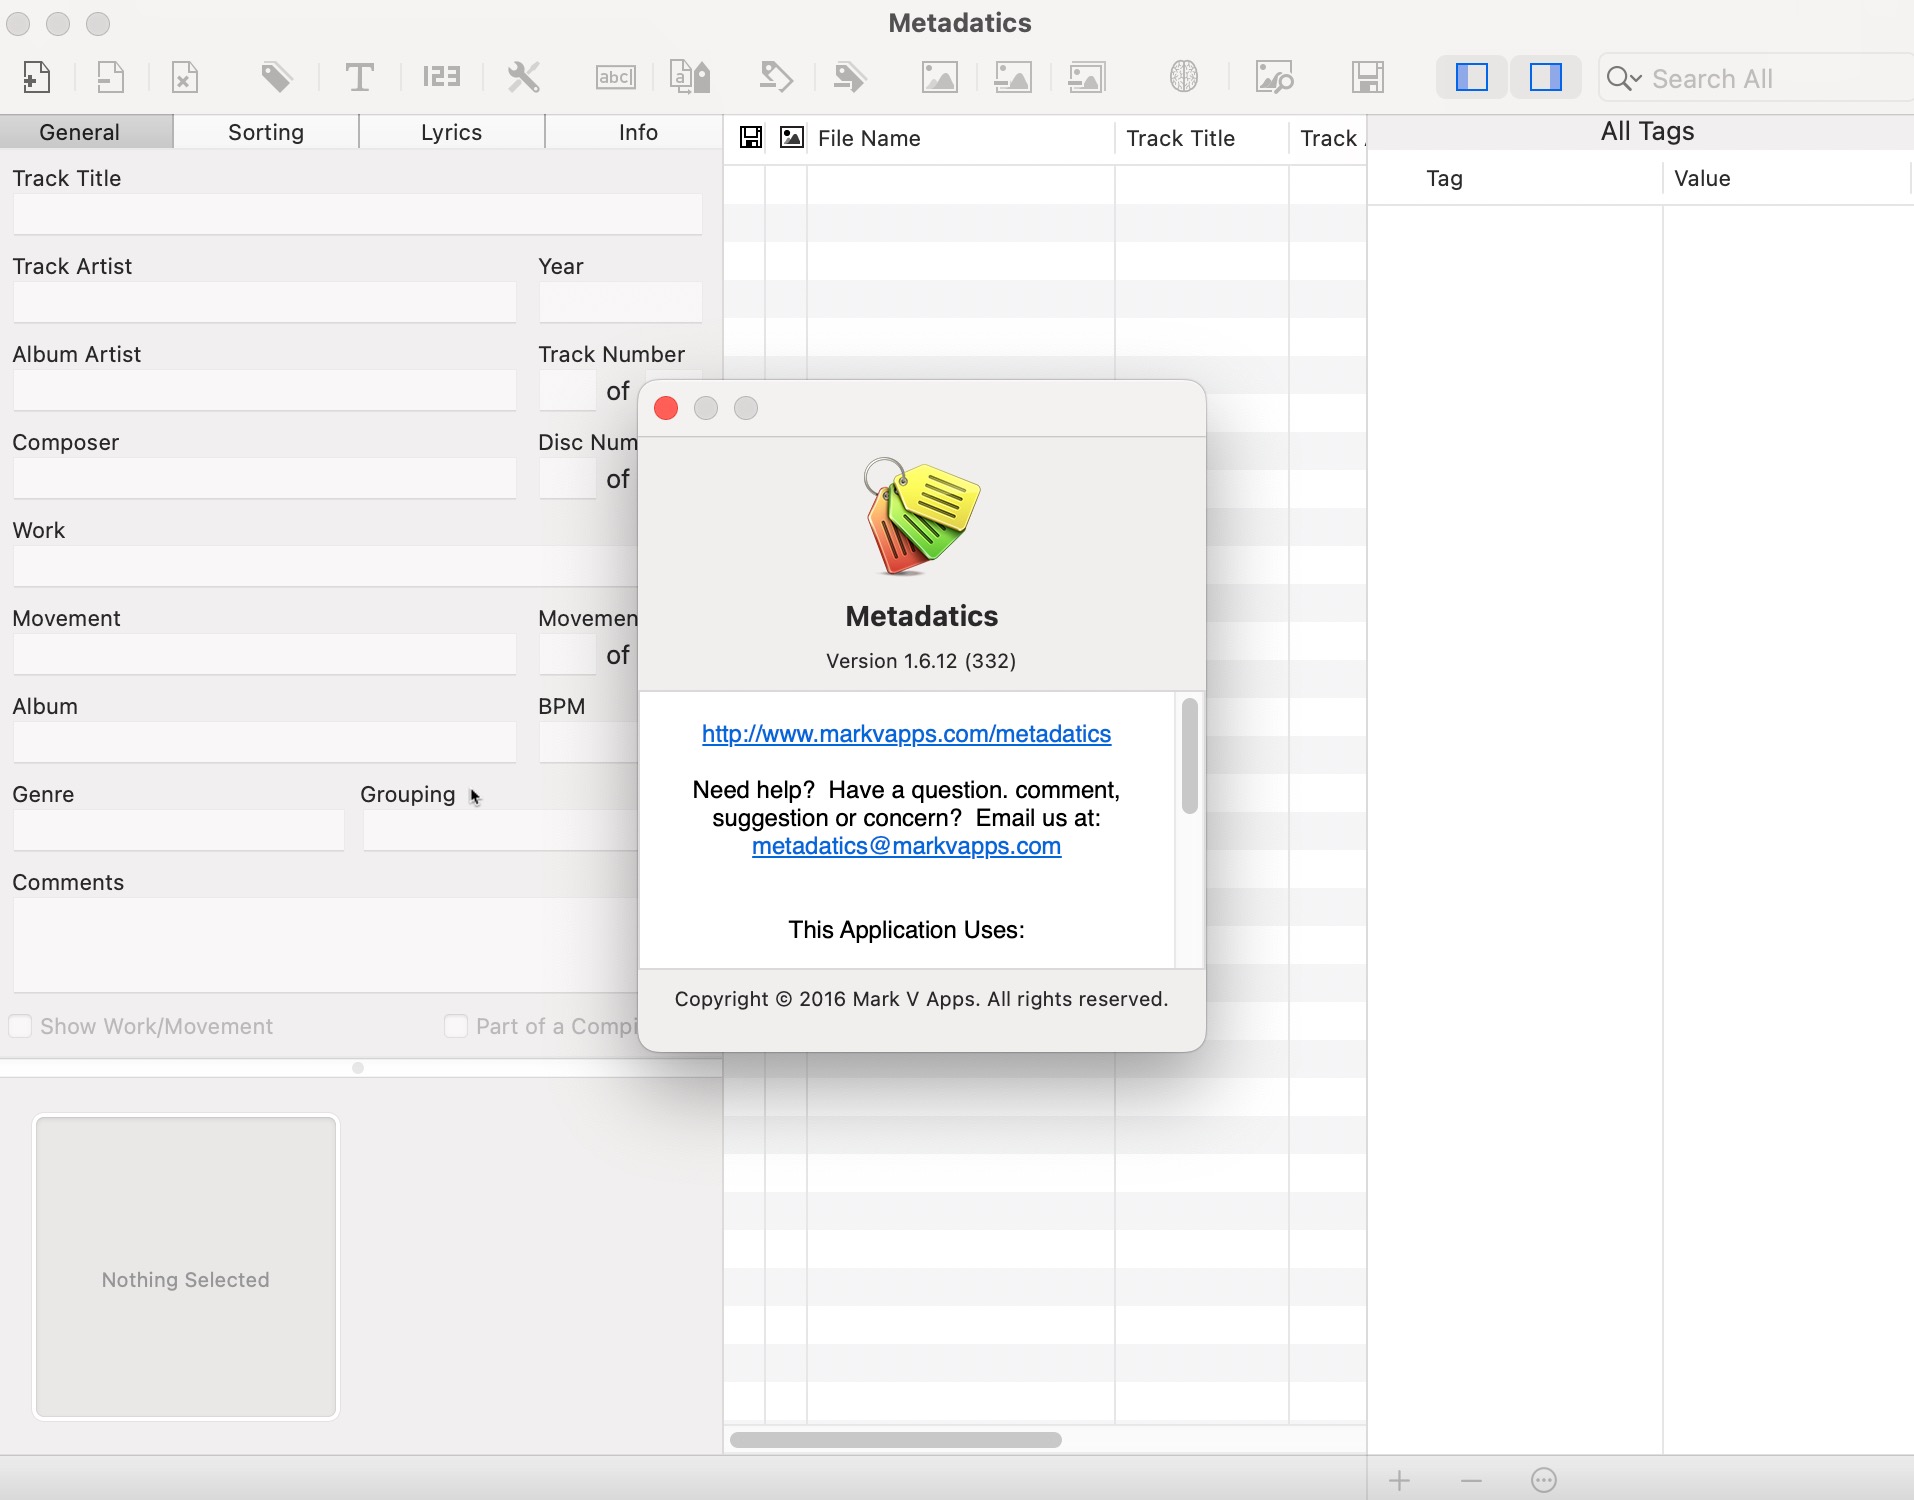The width and height of the screenshot is (1914, 1500).
Task: Click the remove file (minus document) icon
Action: (111, 77)
